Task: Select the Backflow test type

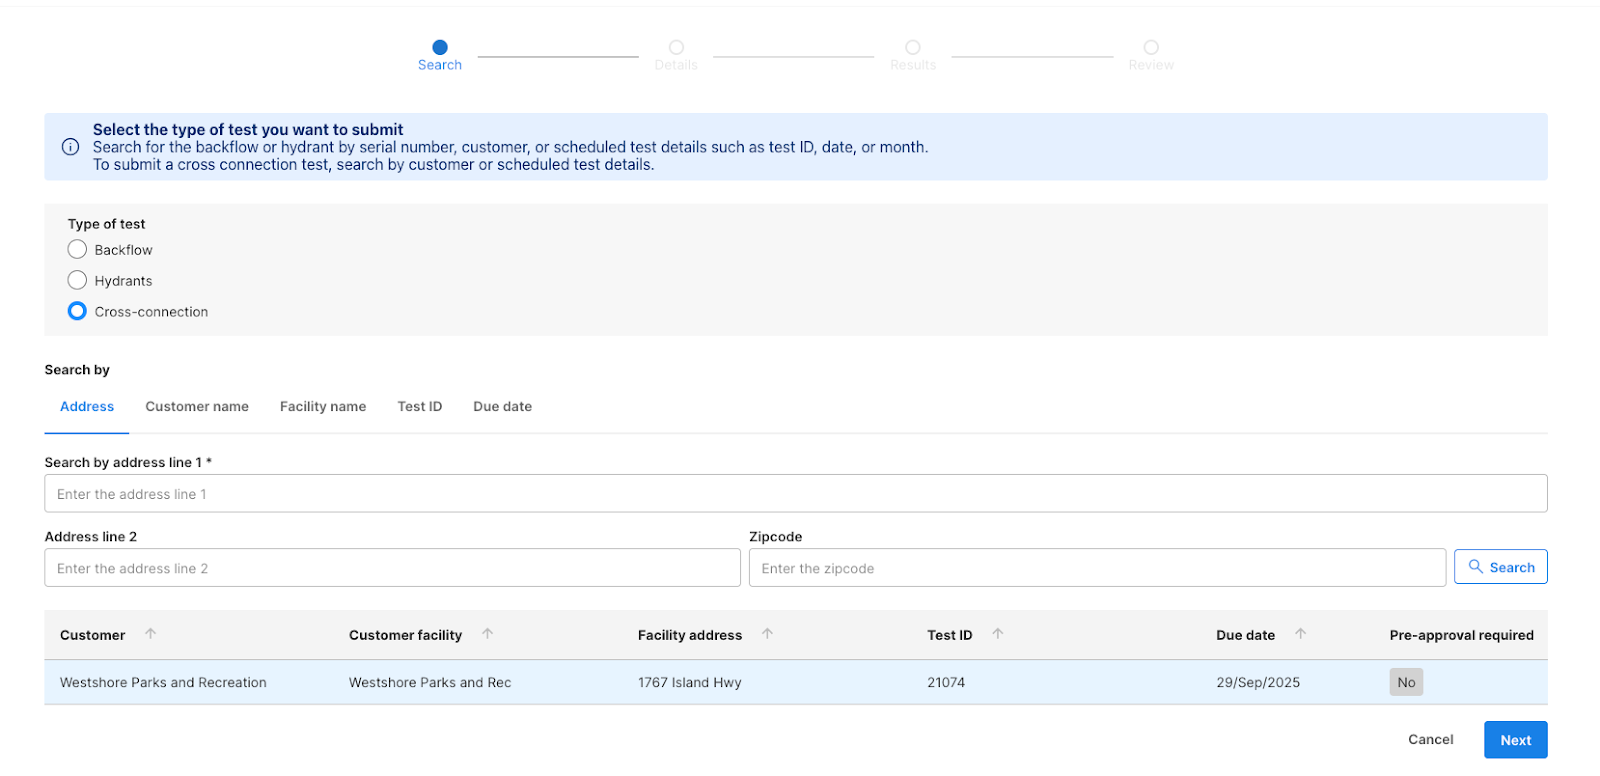Action: (77, 249)
